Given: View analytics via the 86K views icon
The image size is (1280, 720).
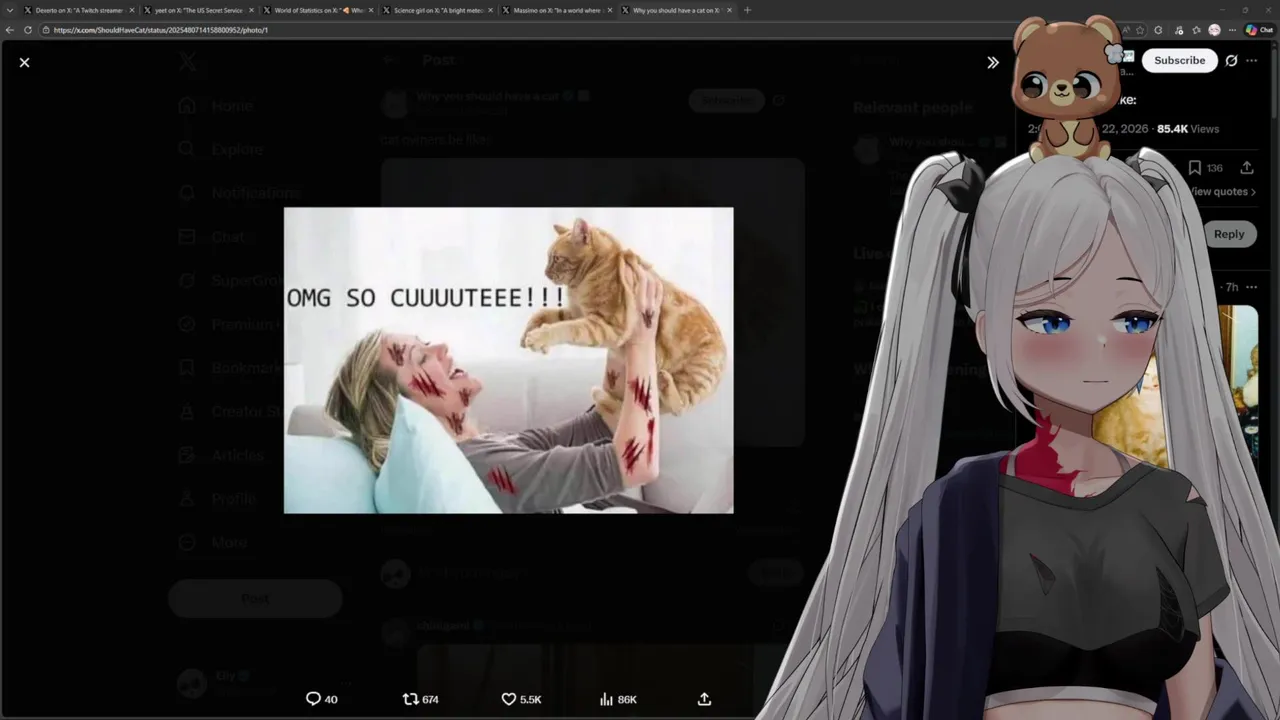Looking at the screenshot, I should (617, 699).
